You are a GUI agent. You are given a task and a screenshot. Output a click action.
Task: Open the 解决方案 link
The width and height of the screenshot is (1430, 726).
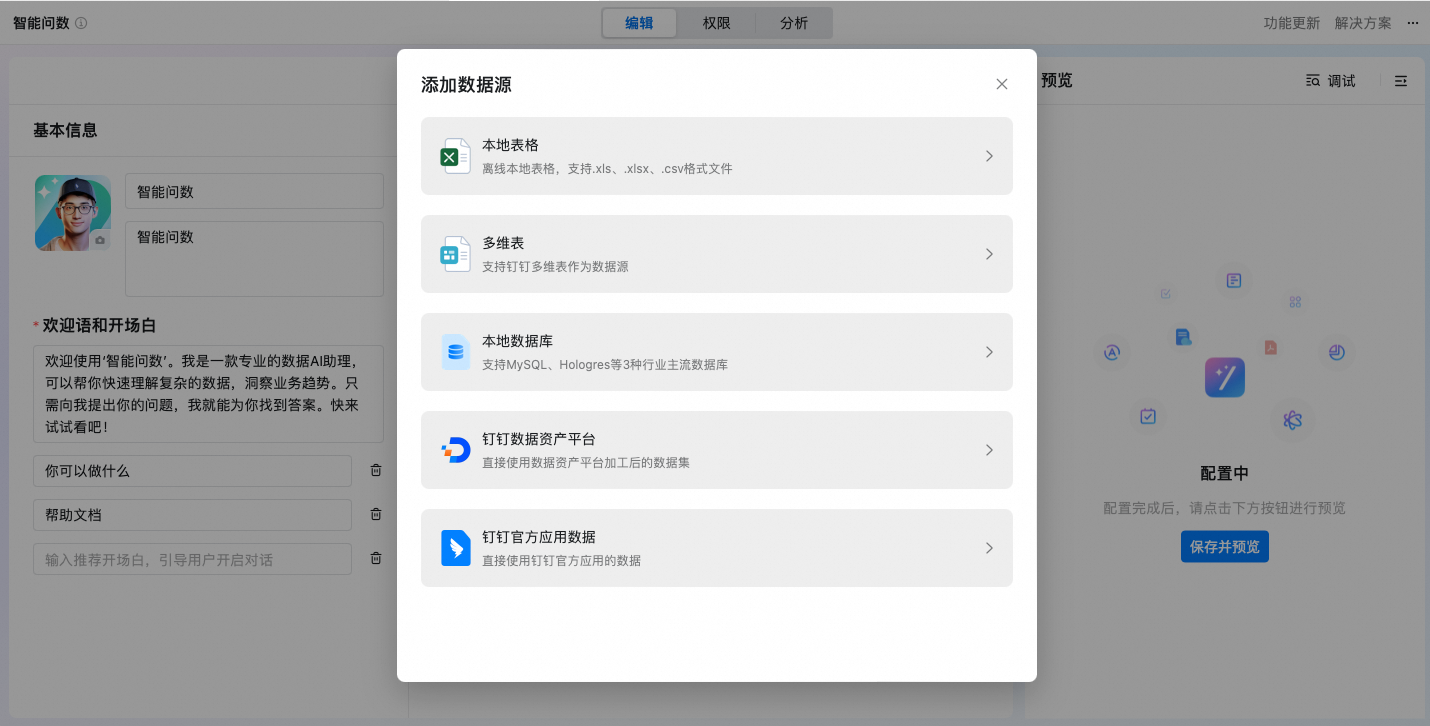click(1363, 23)
